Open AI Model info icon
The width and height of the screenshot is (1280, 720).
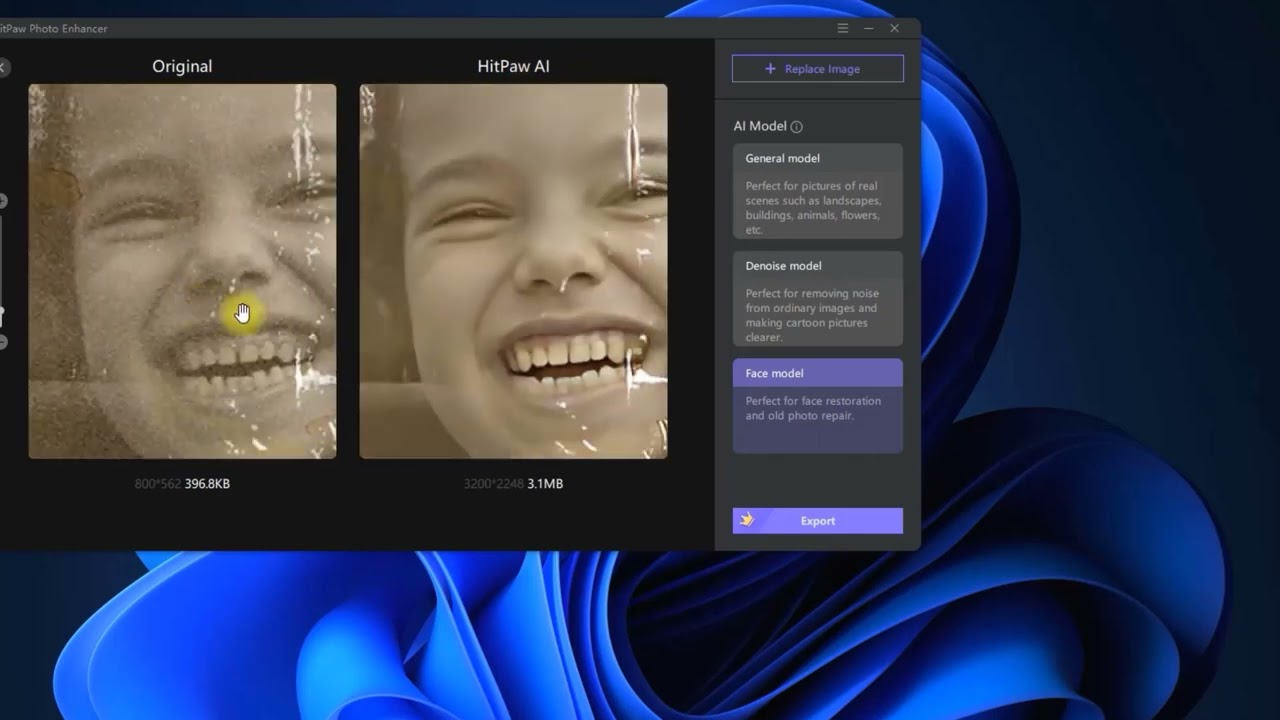797,127
